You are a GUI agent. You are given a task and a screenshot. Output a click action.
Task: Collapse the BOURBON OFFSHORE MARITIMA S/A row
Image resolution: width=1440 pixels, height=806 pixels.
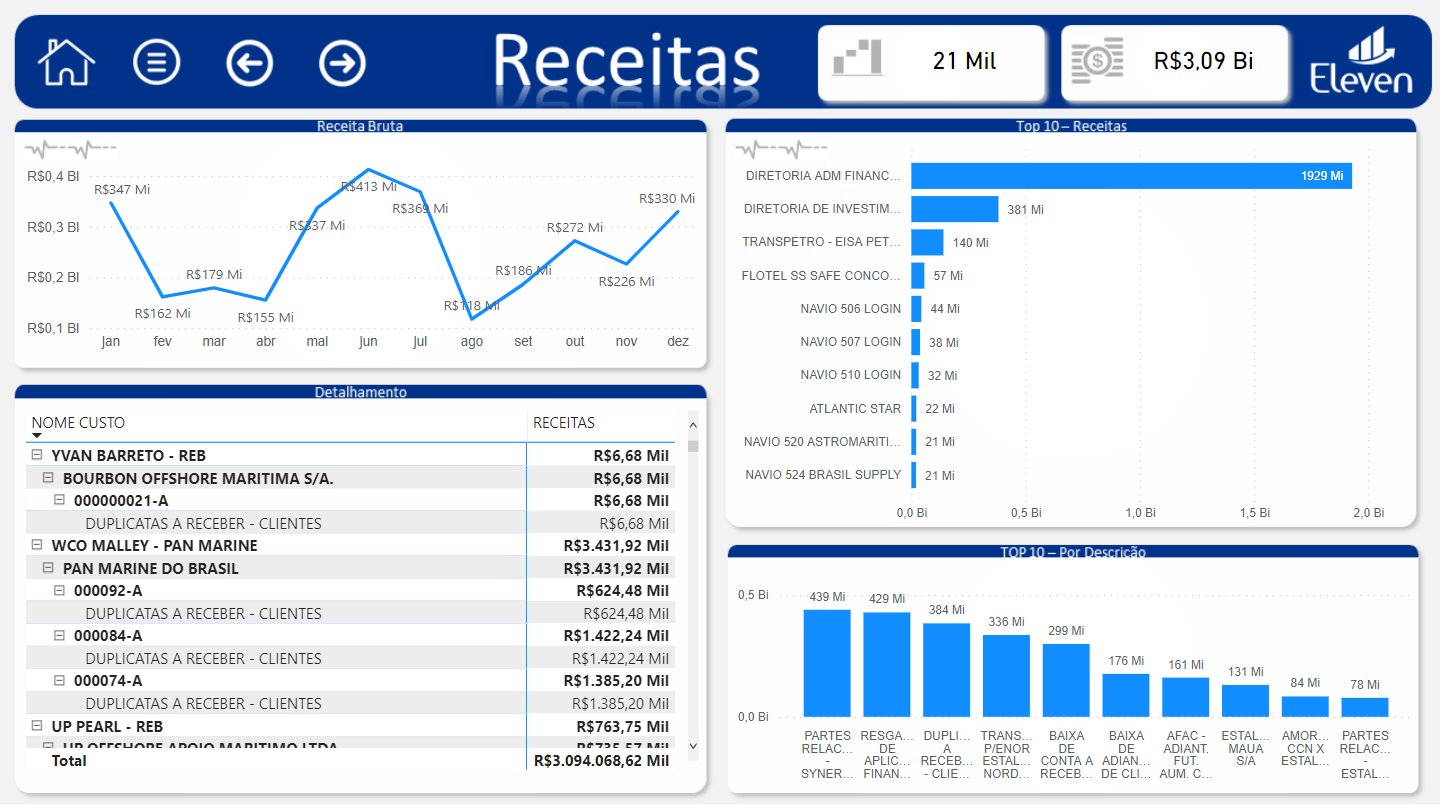48,477
